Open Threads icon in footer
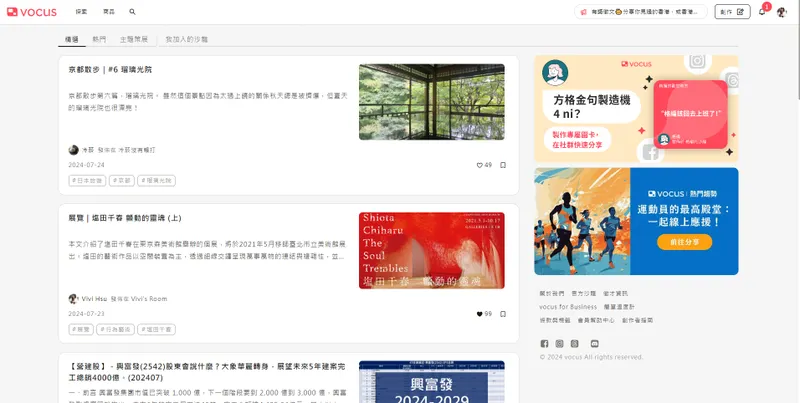Image resolution: width=800 pixels, height=403 pixels. (575, 344)
